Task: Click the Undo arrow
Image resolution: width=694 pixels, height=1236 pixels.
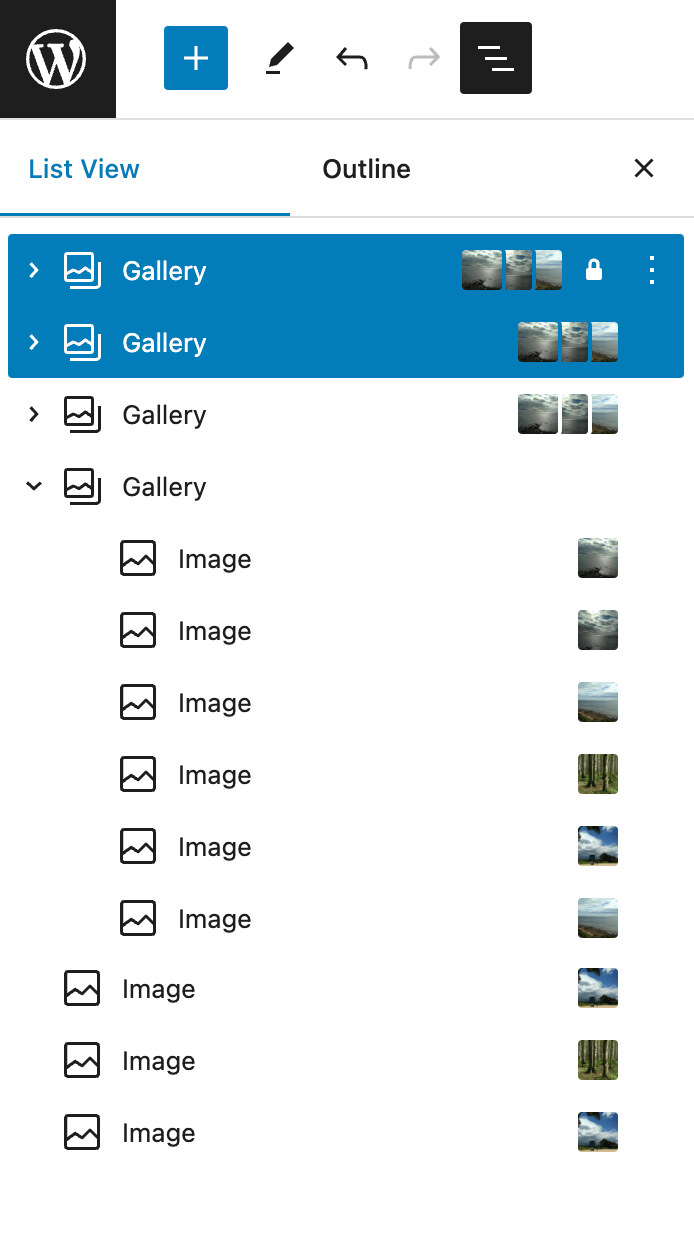Action: pyautogui.click(x=352, y=58)
